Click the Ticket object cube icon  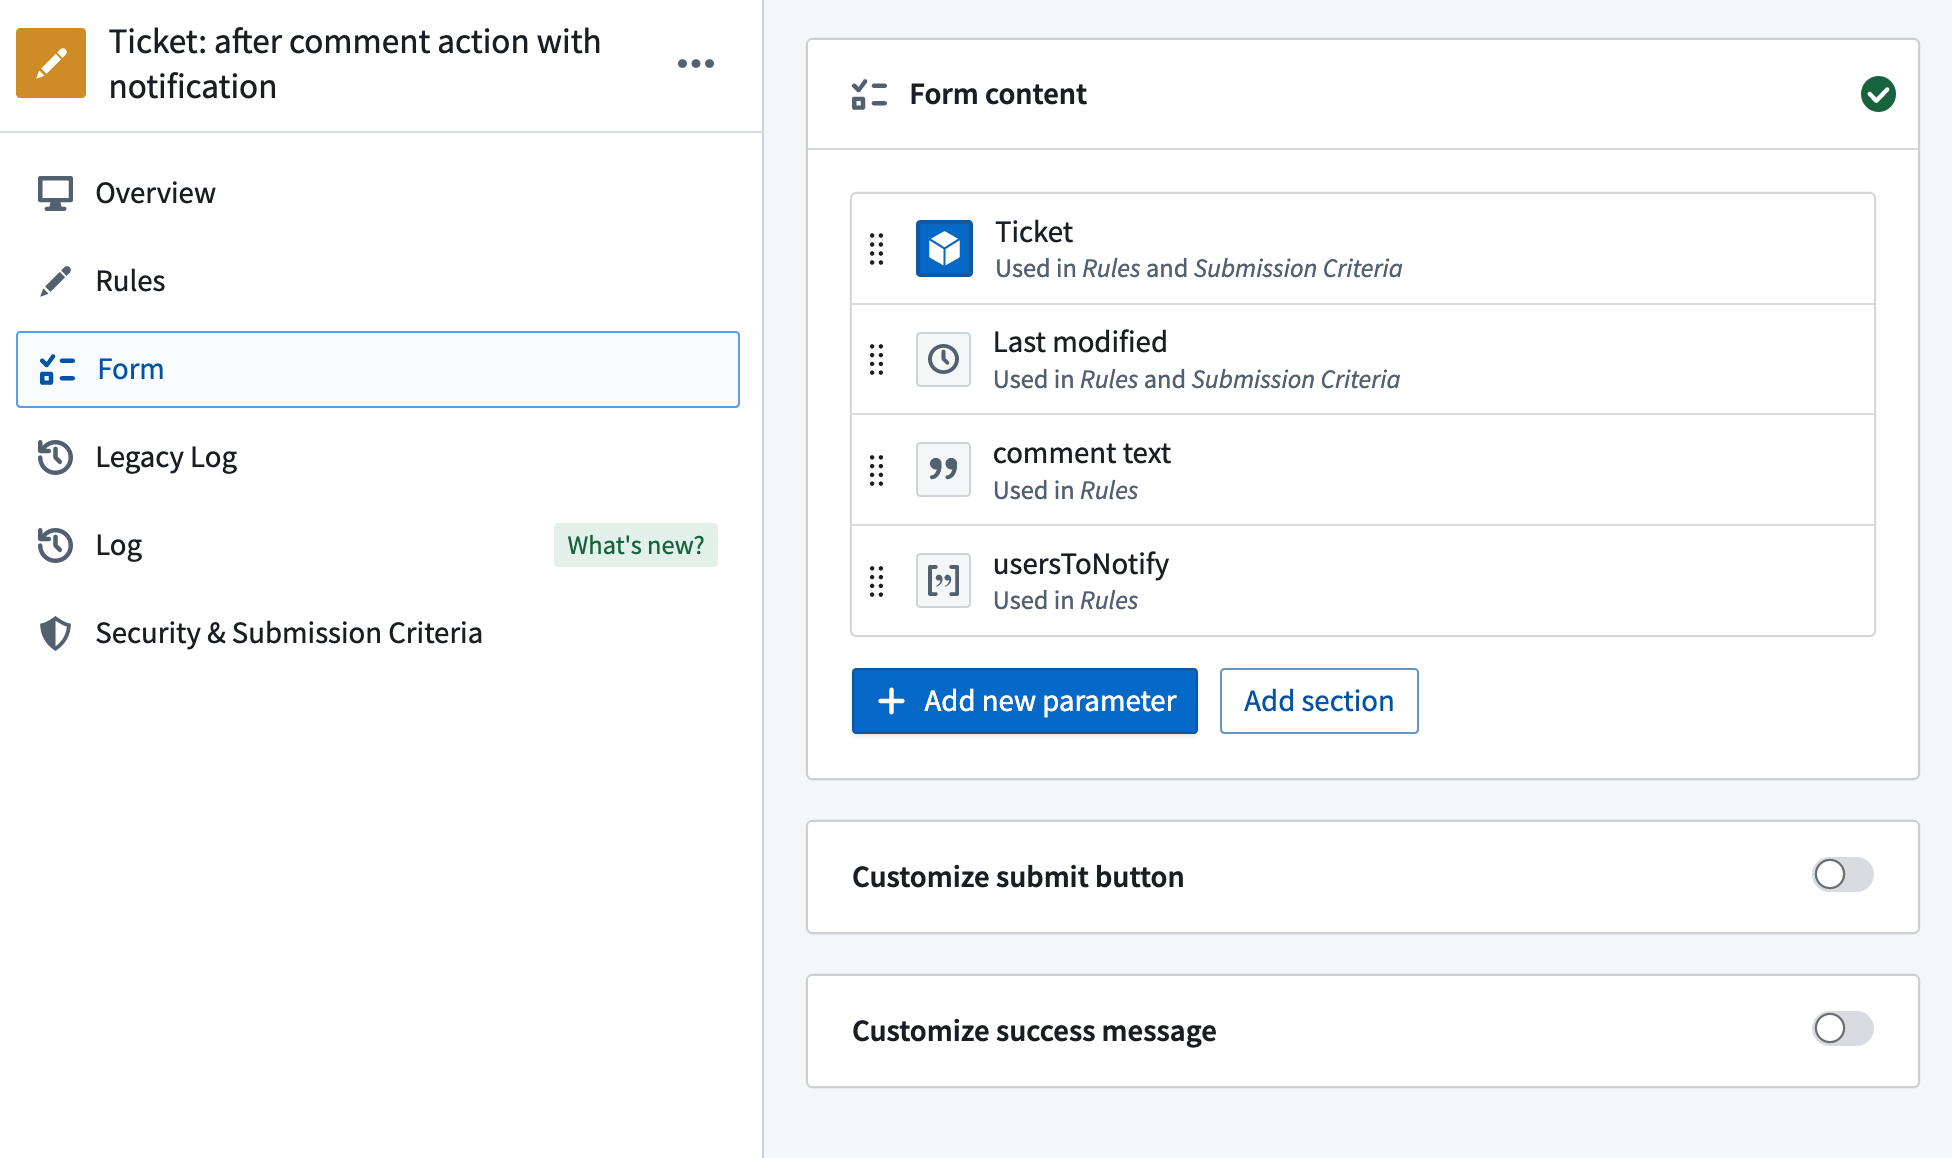pyautogui.click(x=944, y=248)
